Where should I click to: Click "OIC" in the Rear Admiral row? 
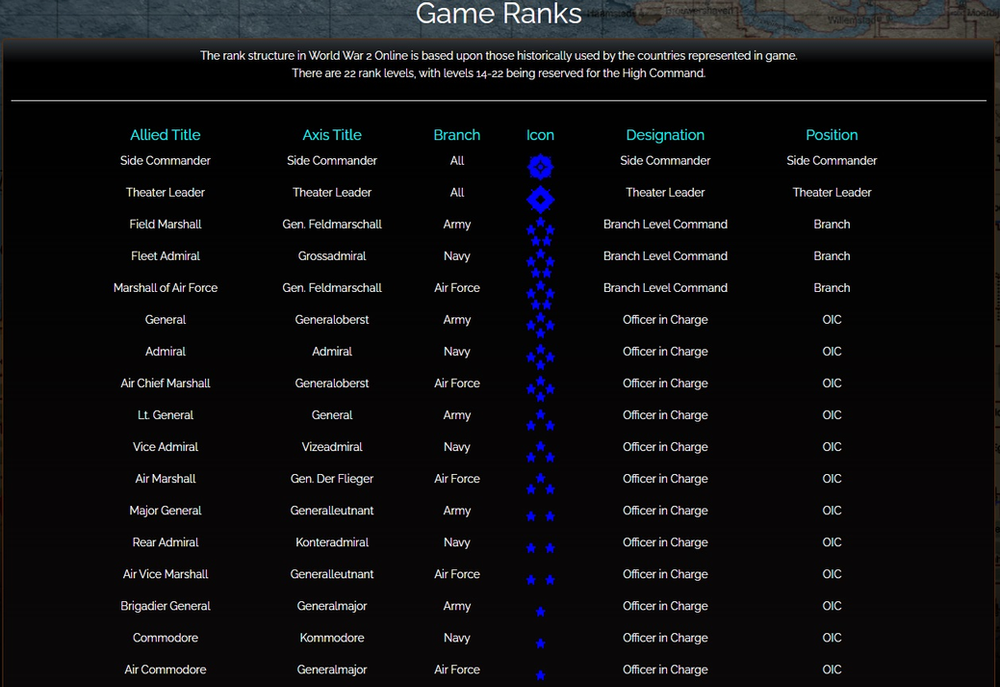tap(832, 542)
